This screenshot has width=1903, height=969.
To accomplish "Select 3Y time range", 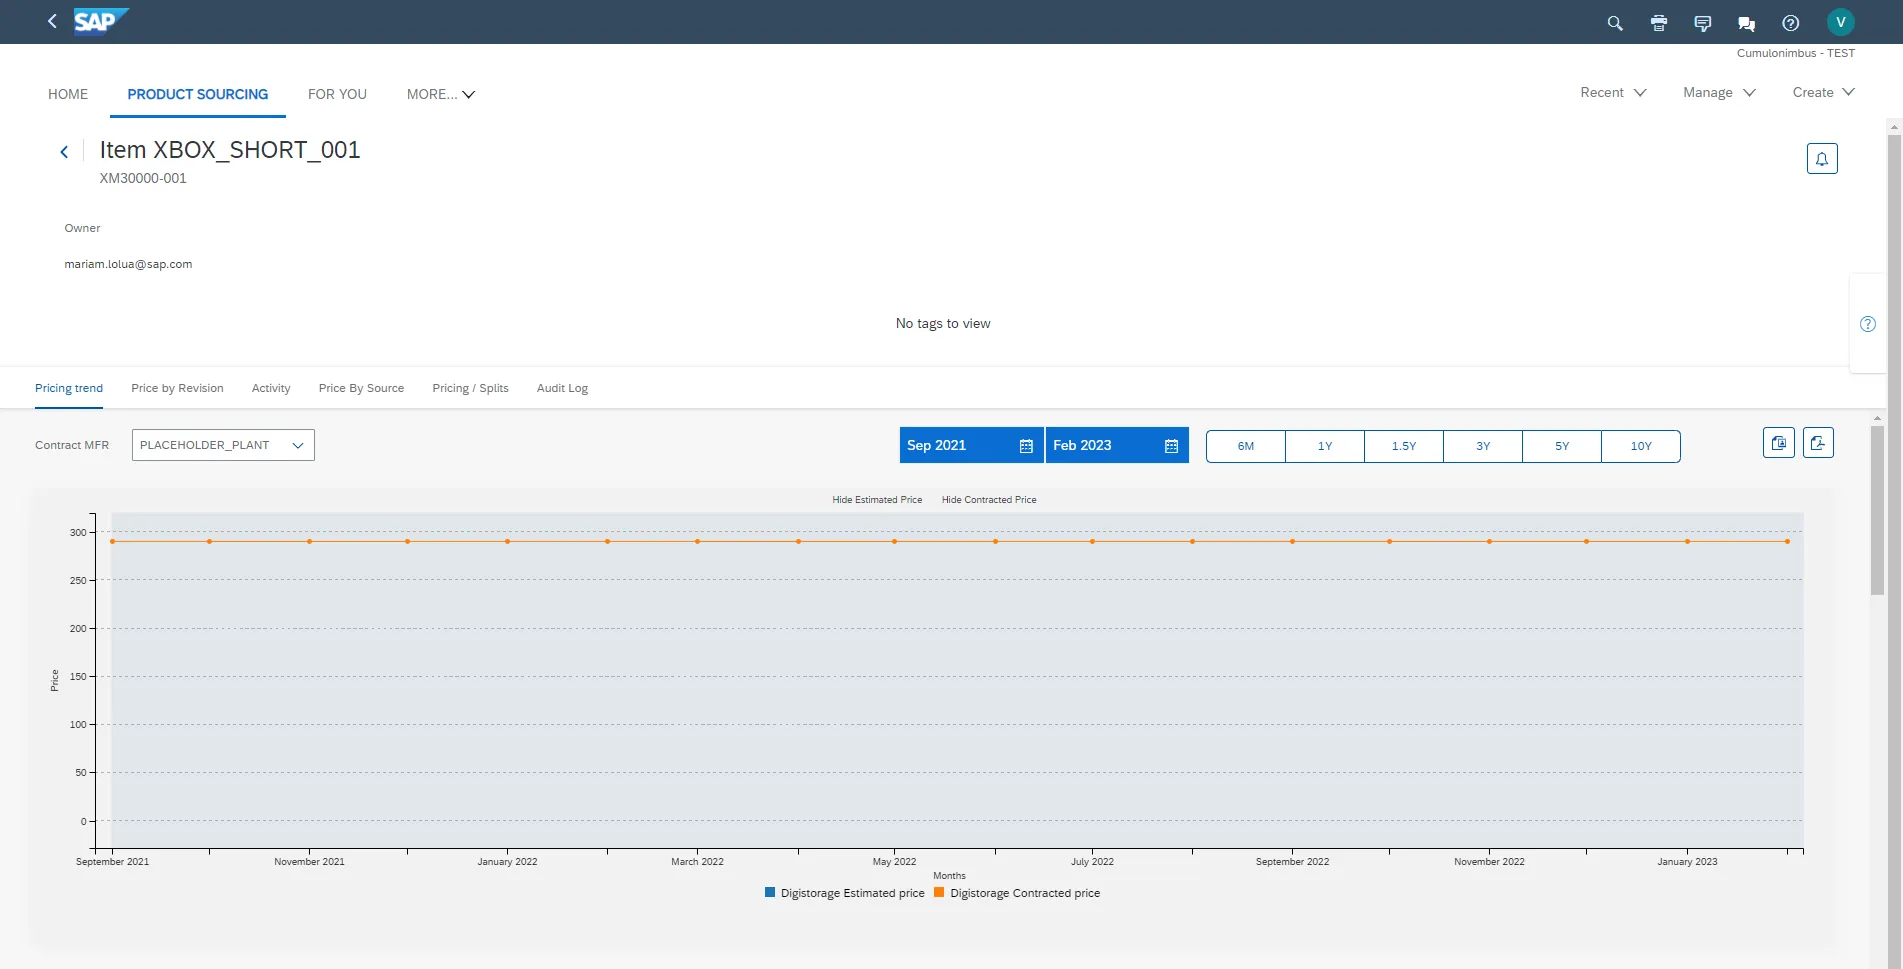I will (x=1483, y=446).
